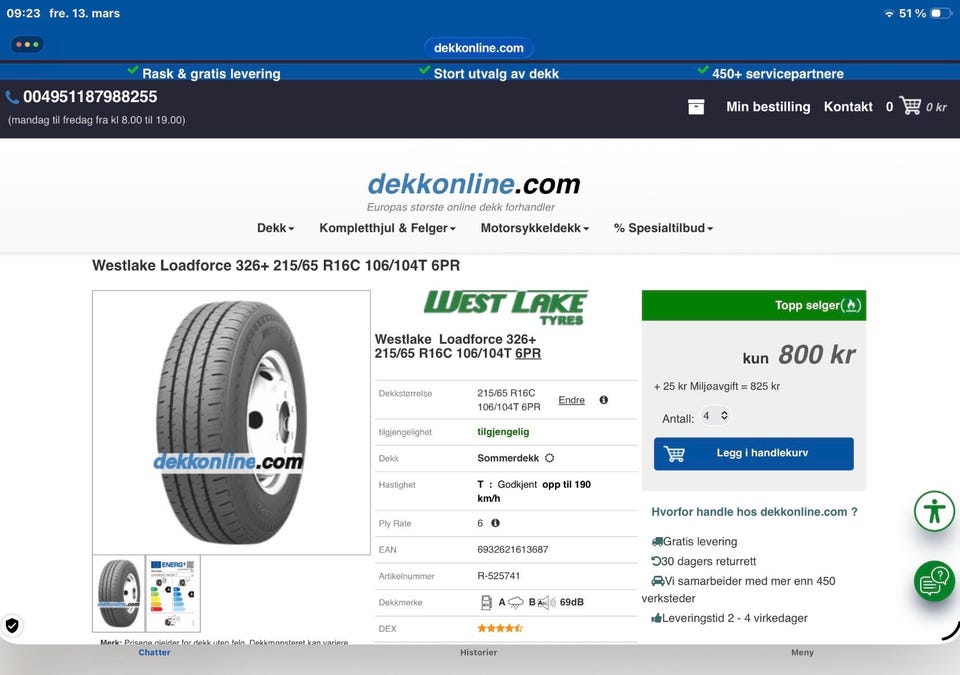The image size is (960, 675).
Task: Select the tire photo thumbnail
Action: point(119,593)
